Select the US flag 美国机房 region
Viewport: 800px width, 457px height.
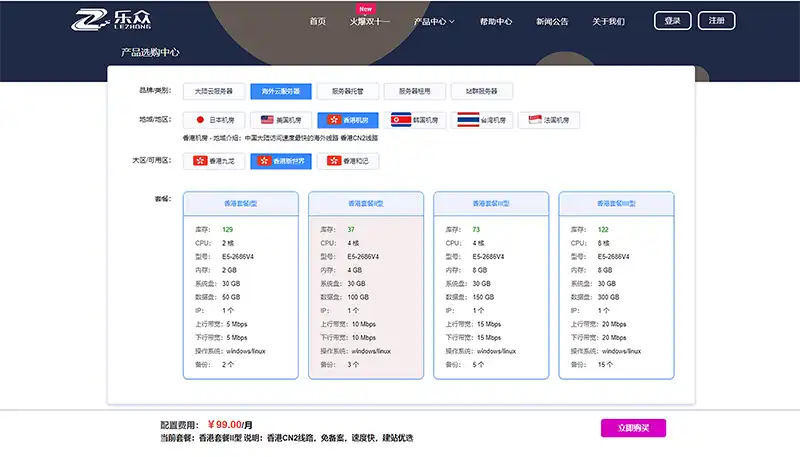point(281,120)
